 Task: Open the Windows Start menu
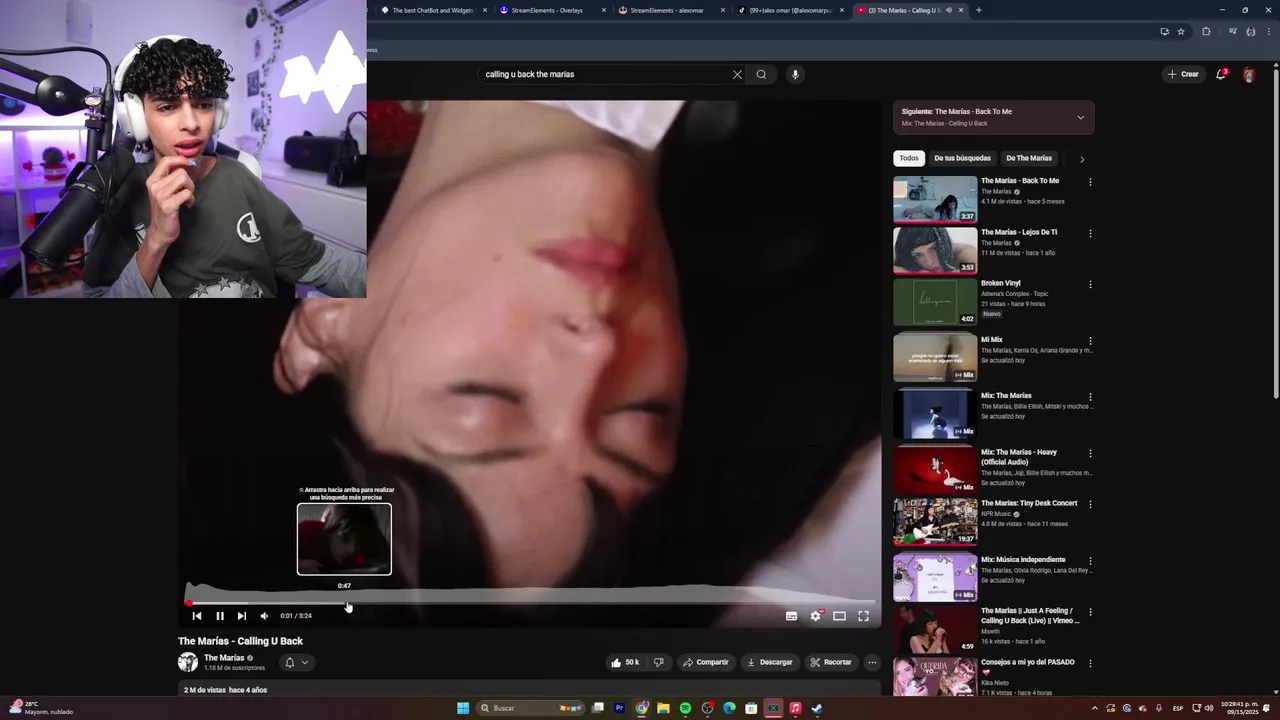463,708
